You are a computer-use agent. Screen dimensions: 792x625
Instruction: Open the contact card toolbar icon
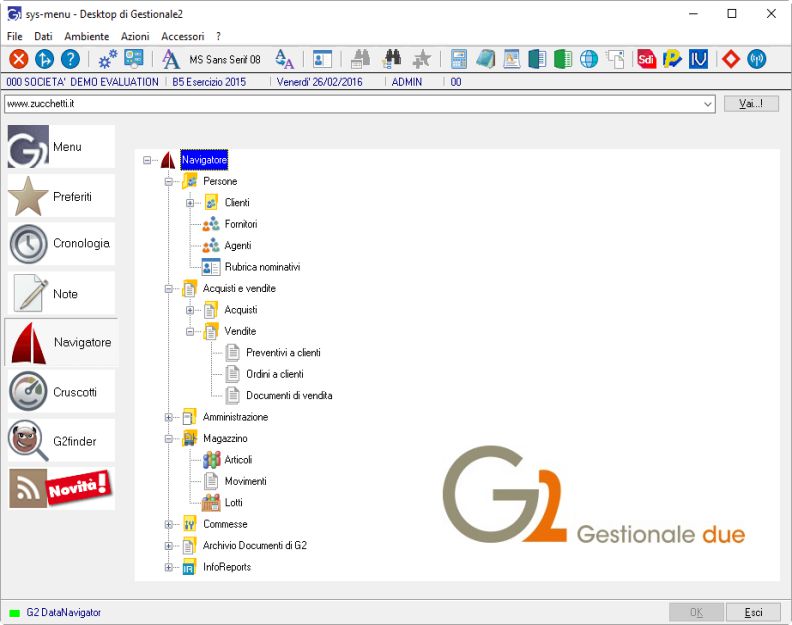click(322, 60)
